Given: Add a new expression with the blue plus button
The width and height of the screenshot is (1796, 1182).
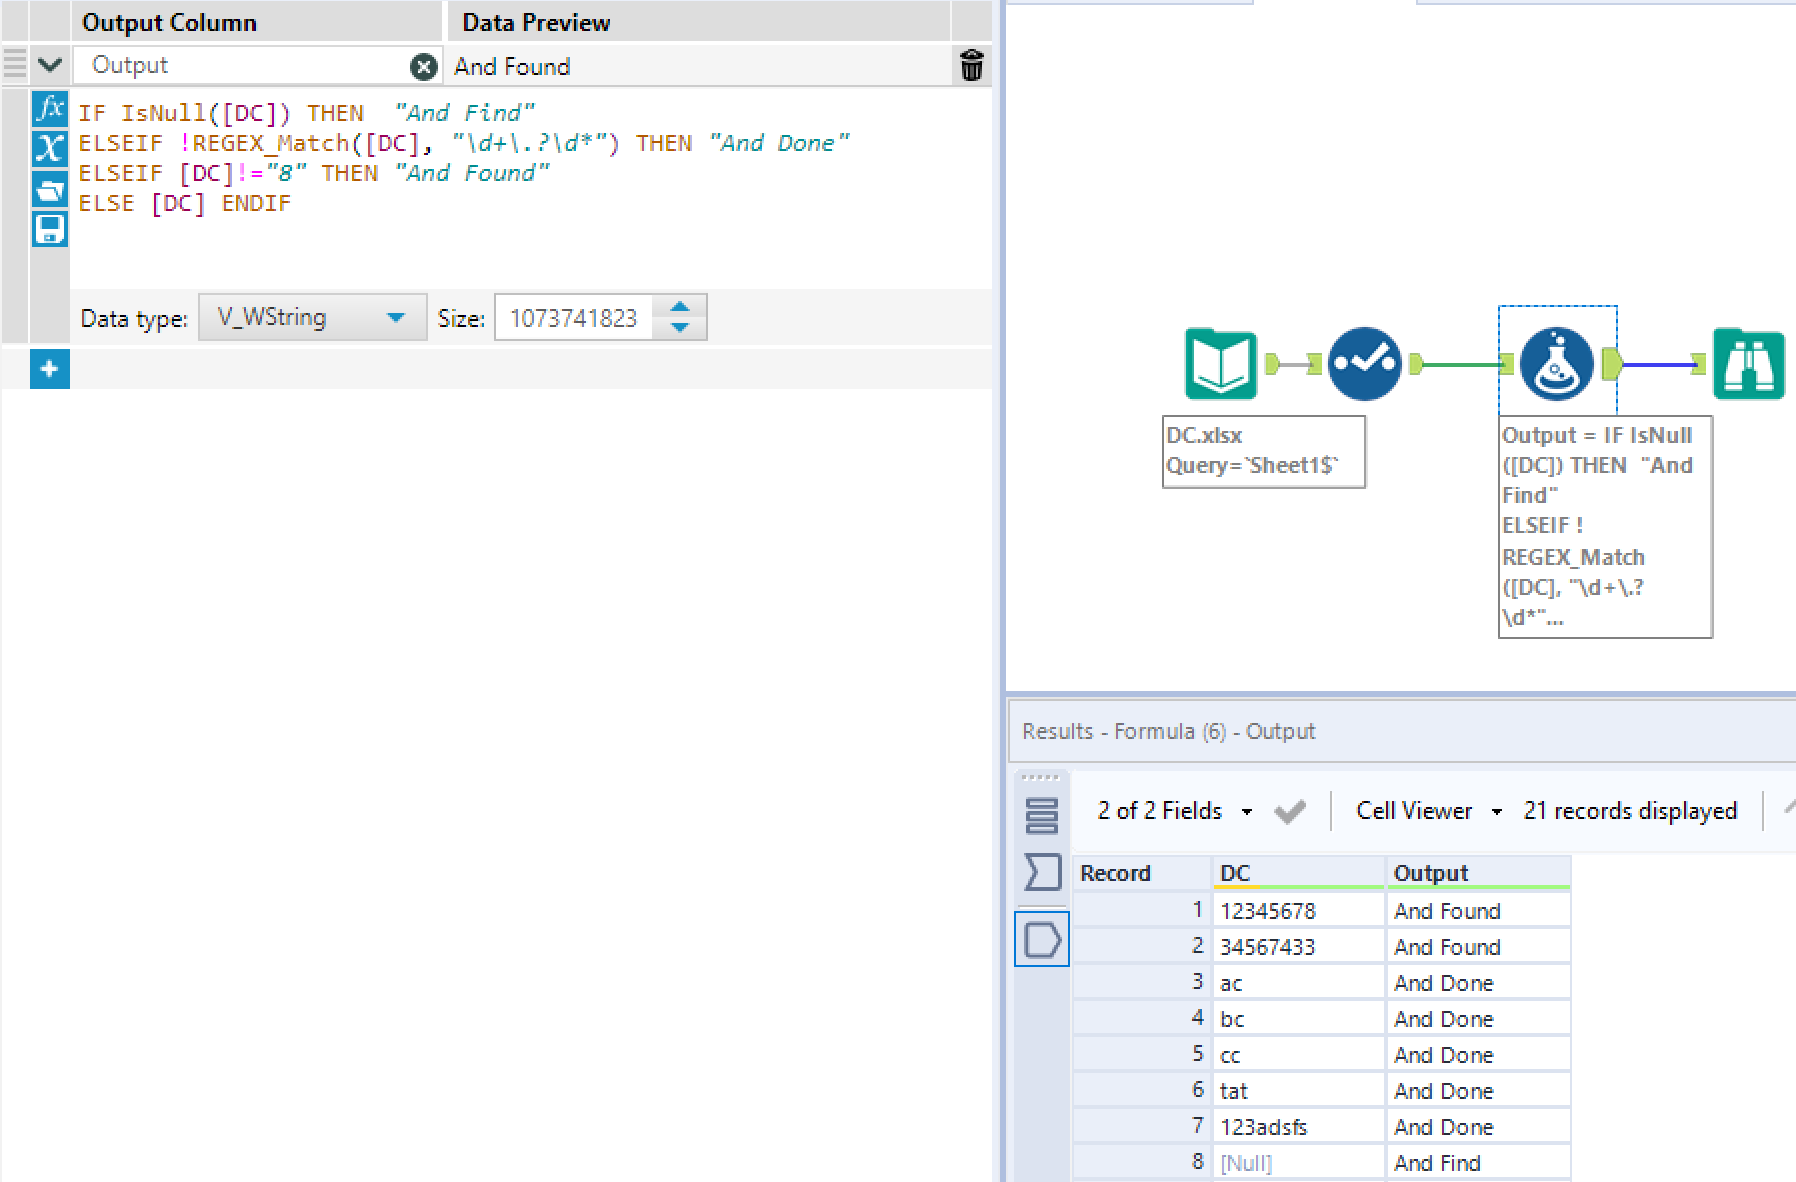Looking at the screenshot, I should coord(49,368).
